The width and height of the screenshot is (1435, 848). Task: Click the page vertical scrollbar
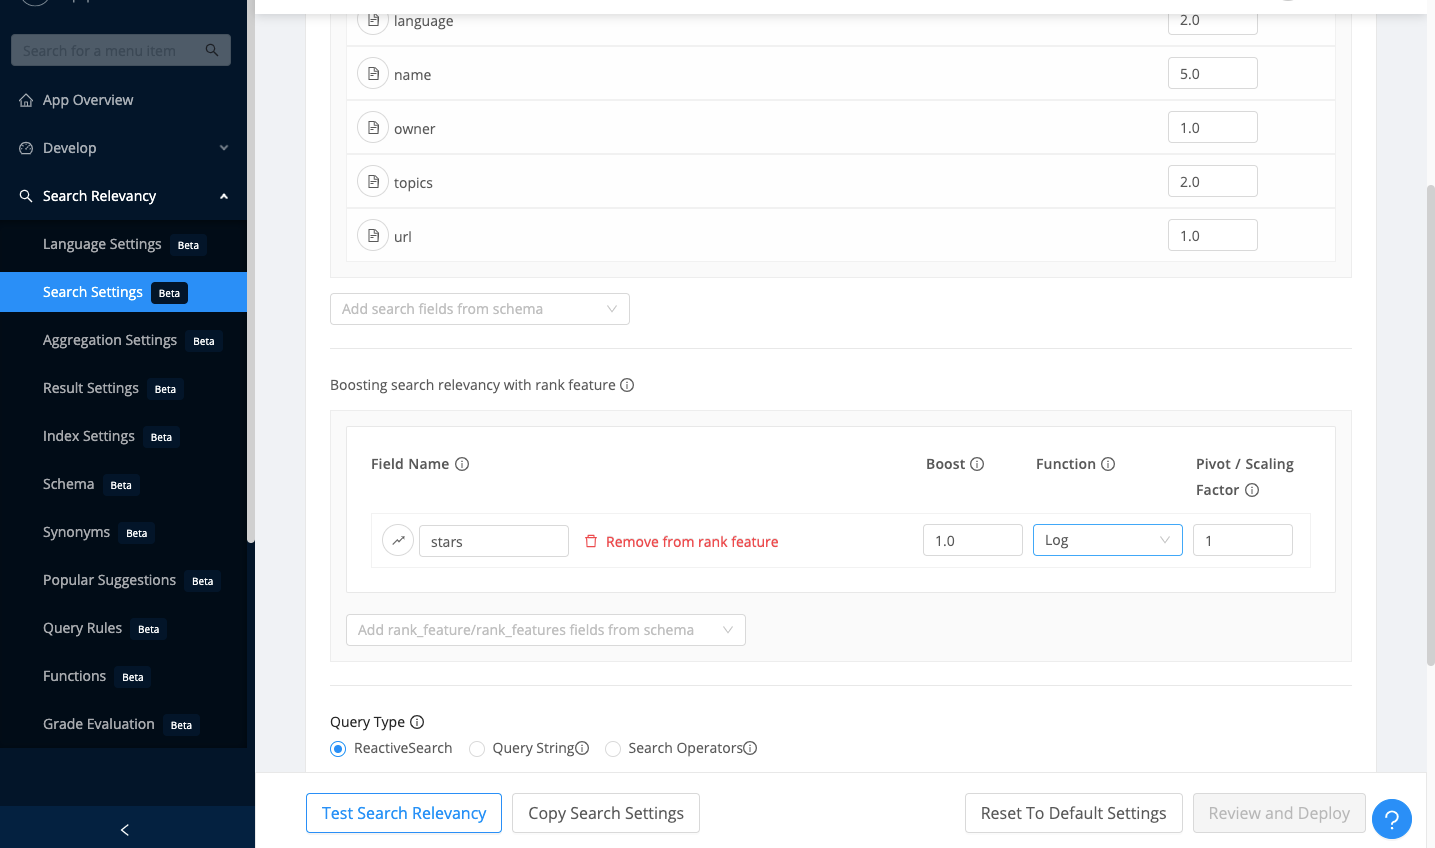coord(1430,420)
